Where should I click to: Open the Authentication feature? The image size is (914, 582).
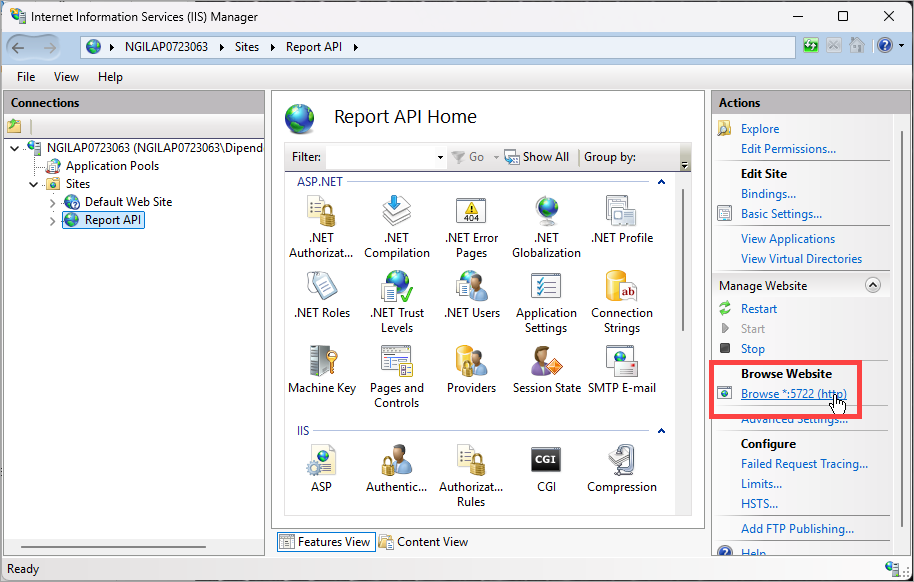point(396,469)
